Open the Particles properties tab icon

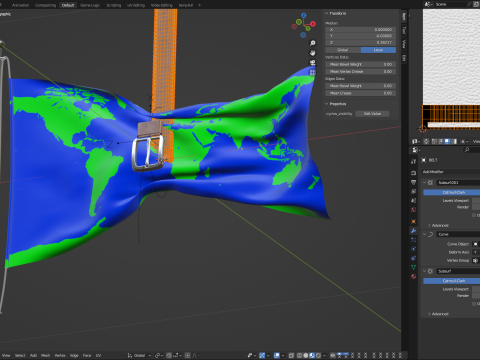414,240
